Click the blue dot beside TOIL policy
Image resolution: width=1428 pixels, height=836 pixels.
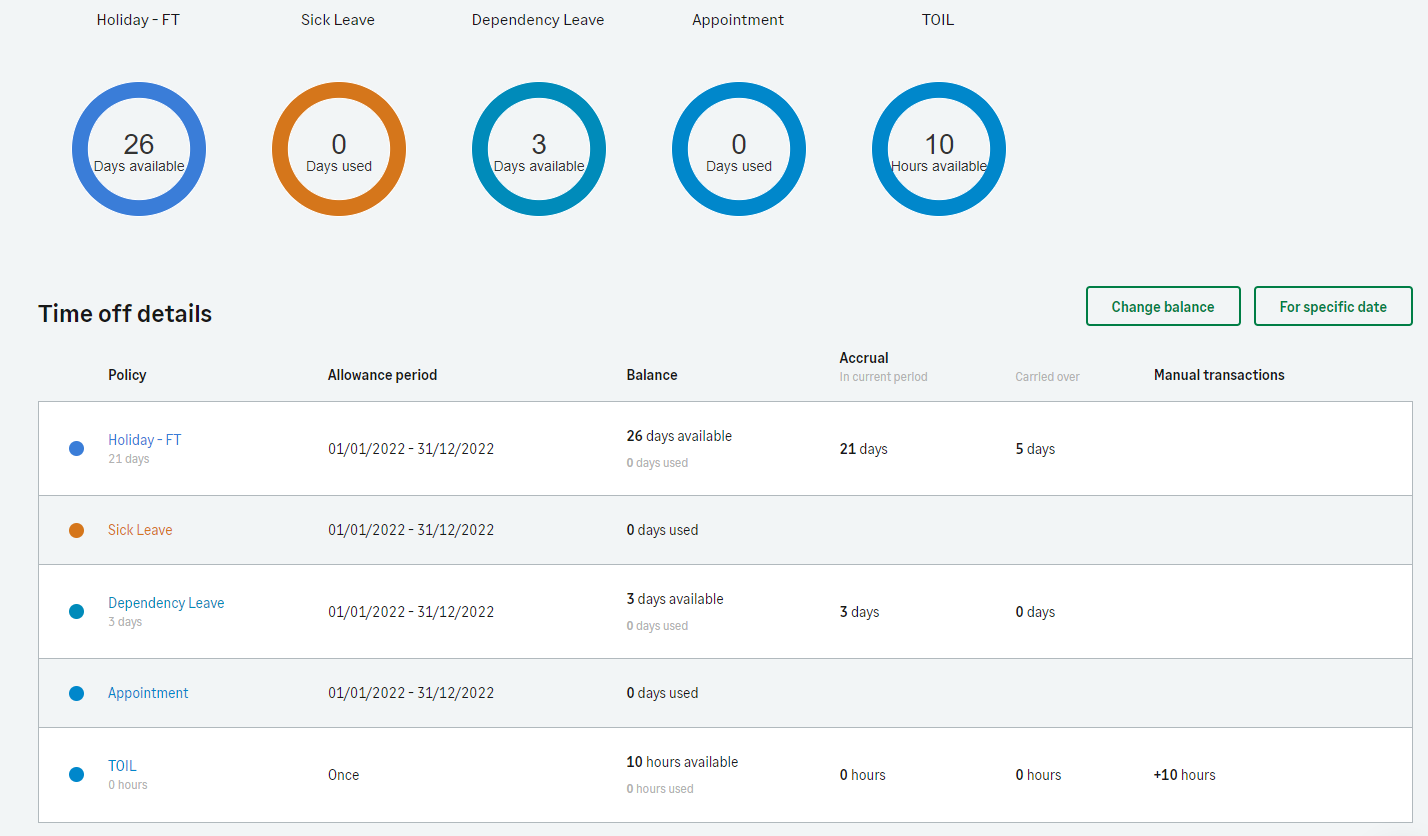pyautogui.click(x=76, y=774)
